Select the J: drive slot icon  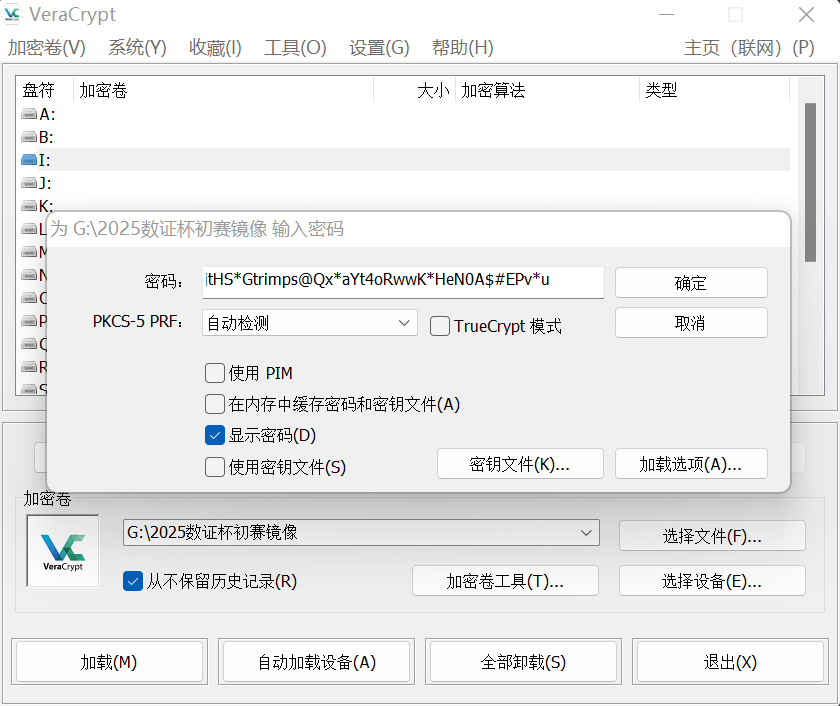pos(29,184)
